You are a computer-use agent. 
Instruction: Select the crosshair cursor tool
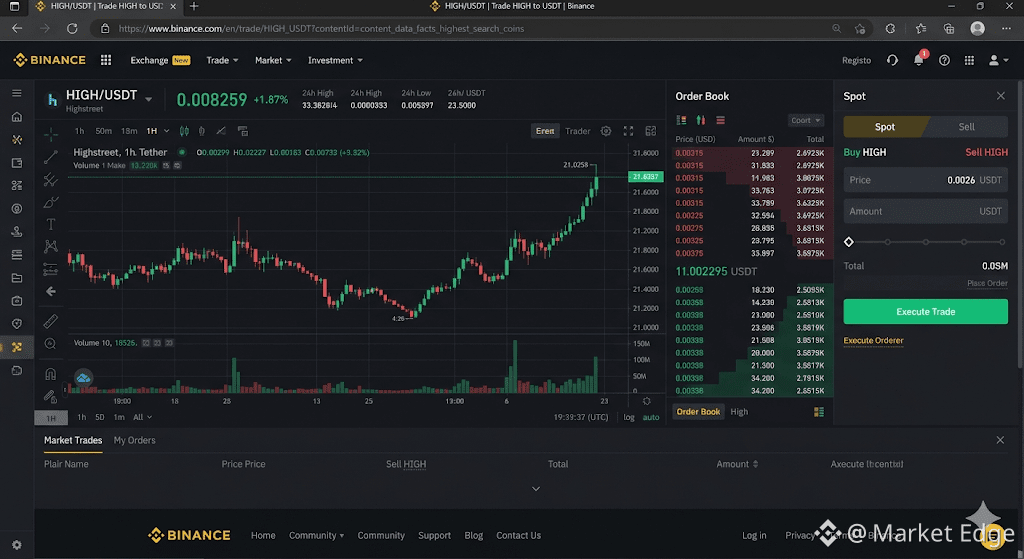(50, 135)
